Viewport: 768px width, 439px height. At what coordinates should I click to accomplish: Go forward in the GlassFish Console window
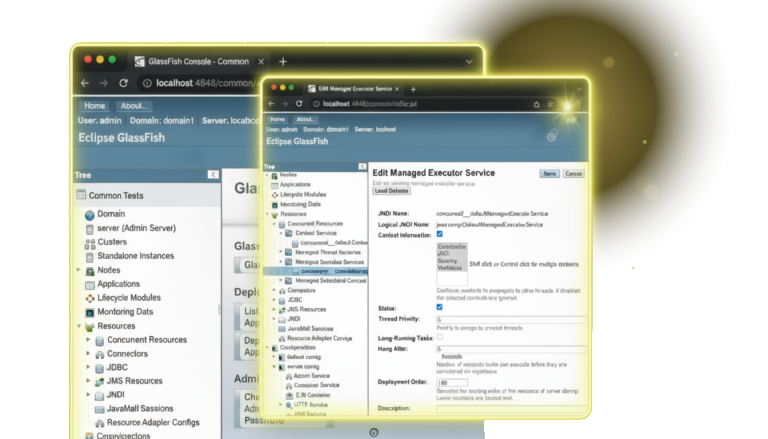(x=103, y=83)
